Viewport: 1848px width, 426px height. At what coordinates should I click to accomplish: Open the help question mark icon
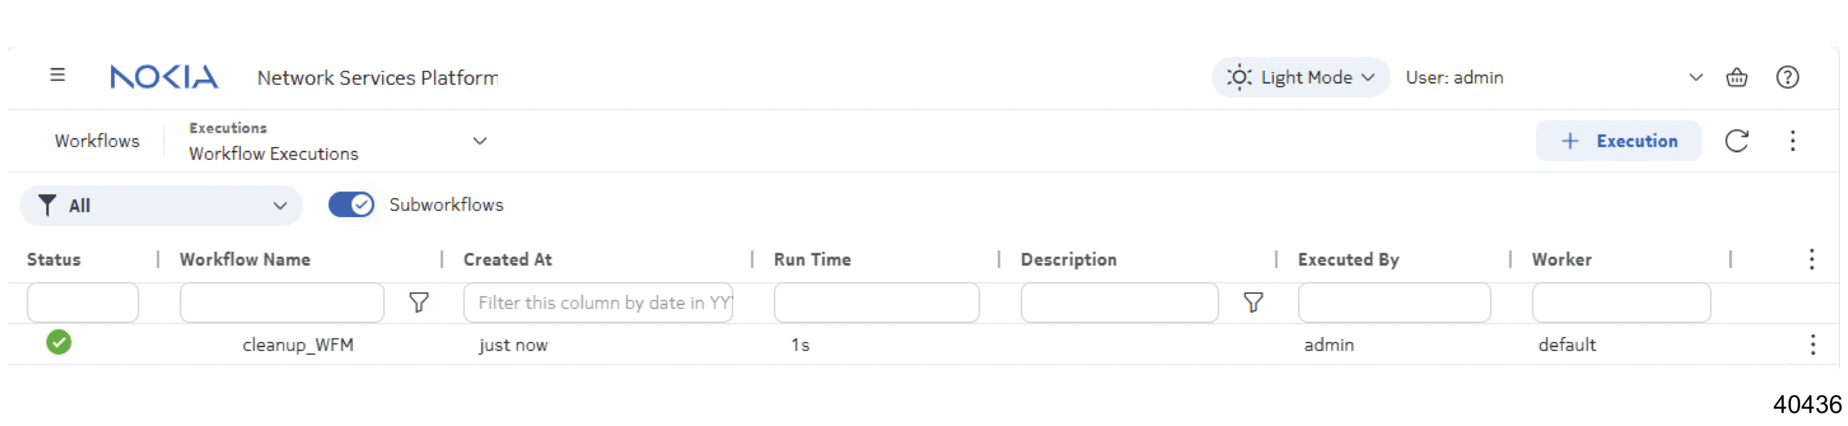coord(1787,77)
